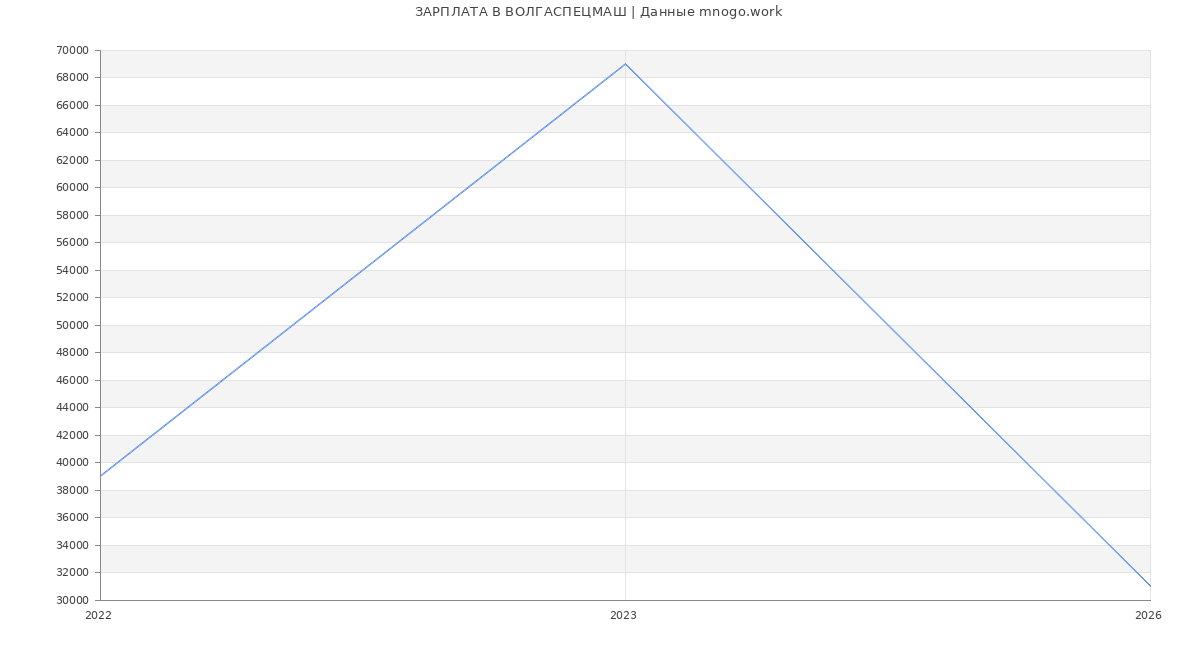Click the 64000 y-axis label

[72, 133]
